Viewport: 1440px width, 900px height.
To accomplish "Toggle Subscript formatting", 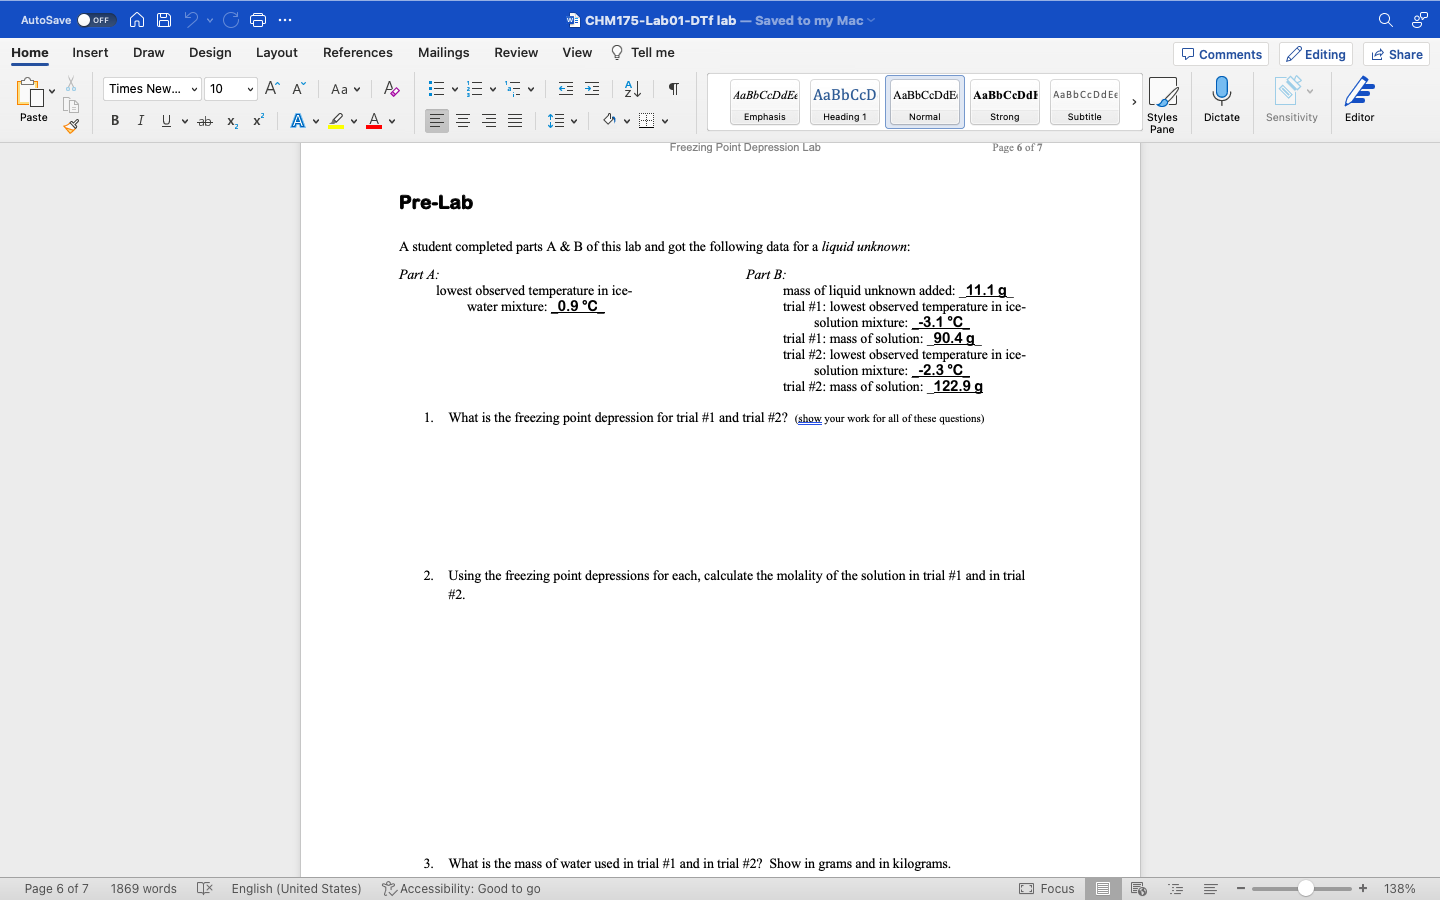I will click(x=232, y=121).
